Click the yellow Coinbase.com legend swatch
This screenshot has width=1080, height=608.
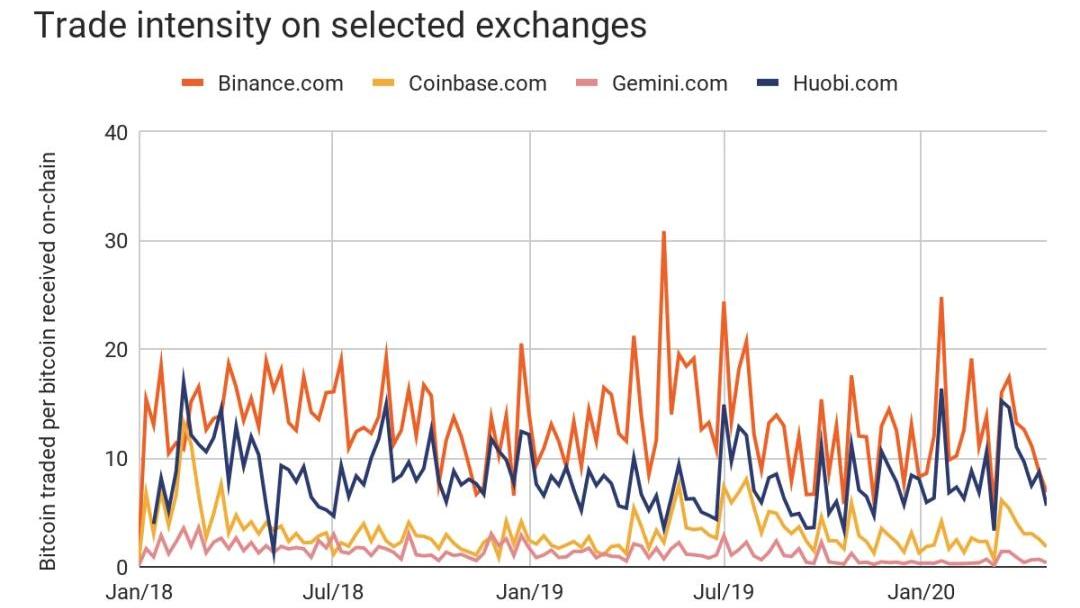(x=383, y=83)
